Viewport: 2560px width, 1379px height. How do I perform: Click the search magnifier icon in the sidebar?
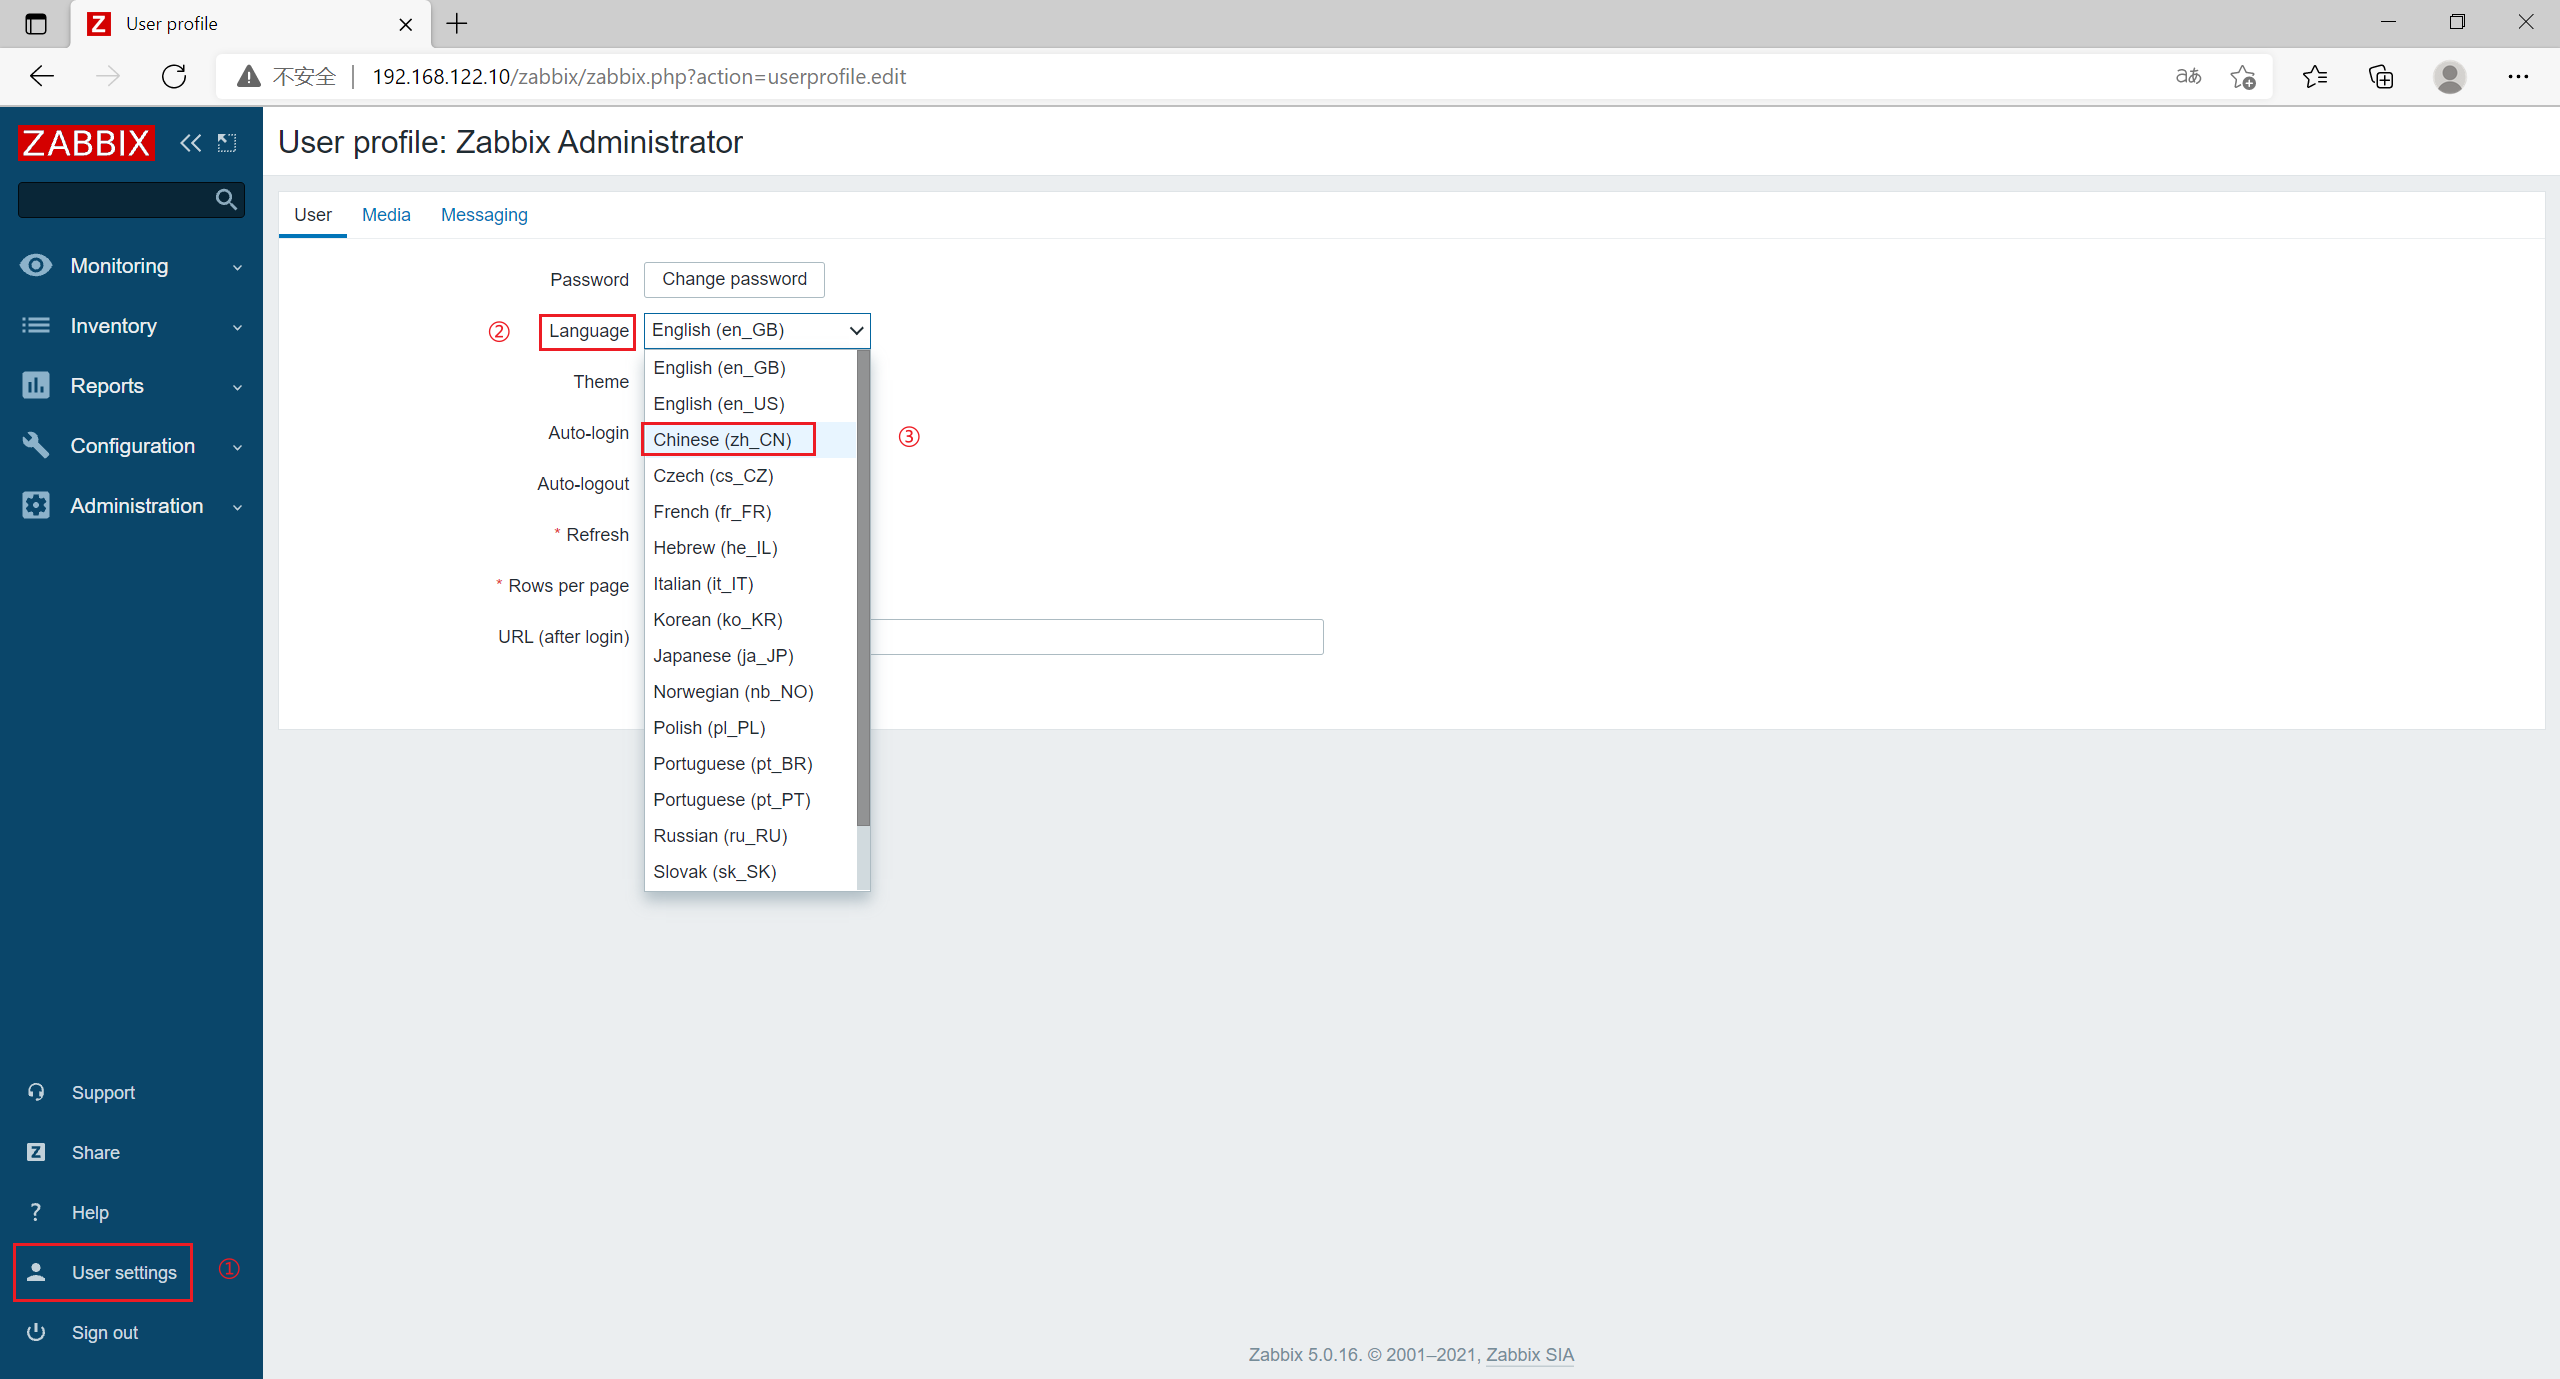click(227, 200)
